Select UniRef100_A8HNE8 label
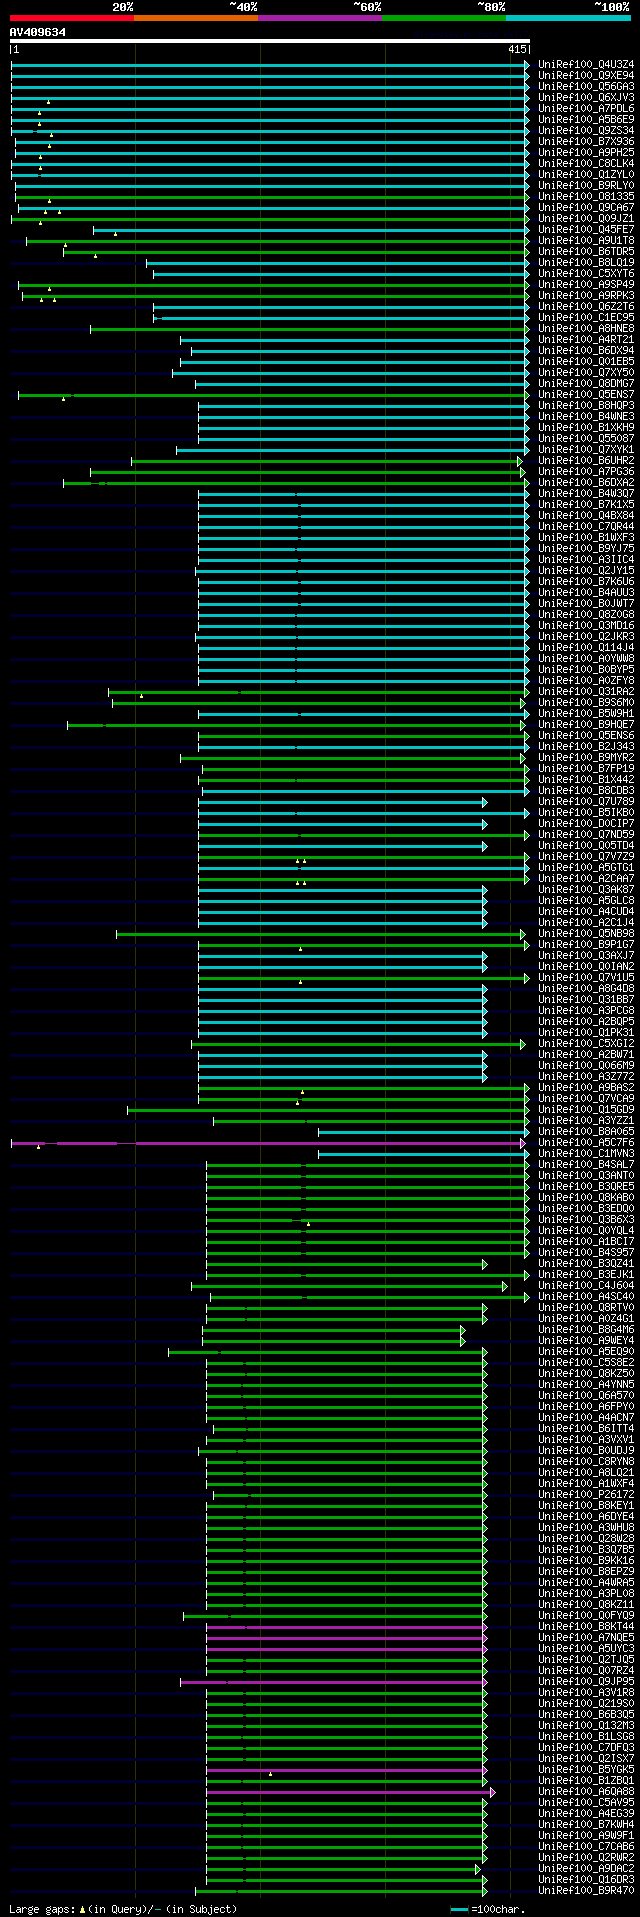The height and width of the screenshot is (1917, 640). point(586,329)
